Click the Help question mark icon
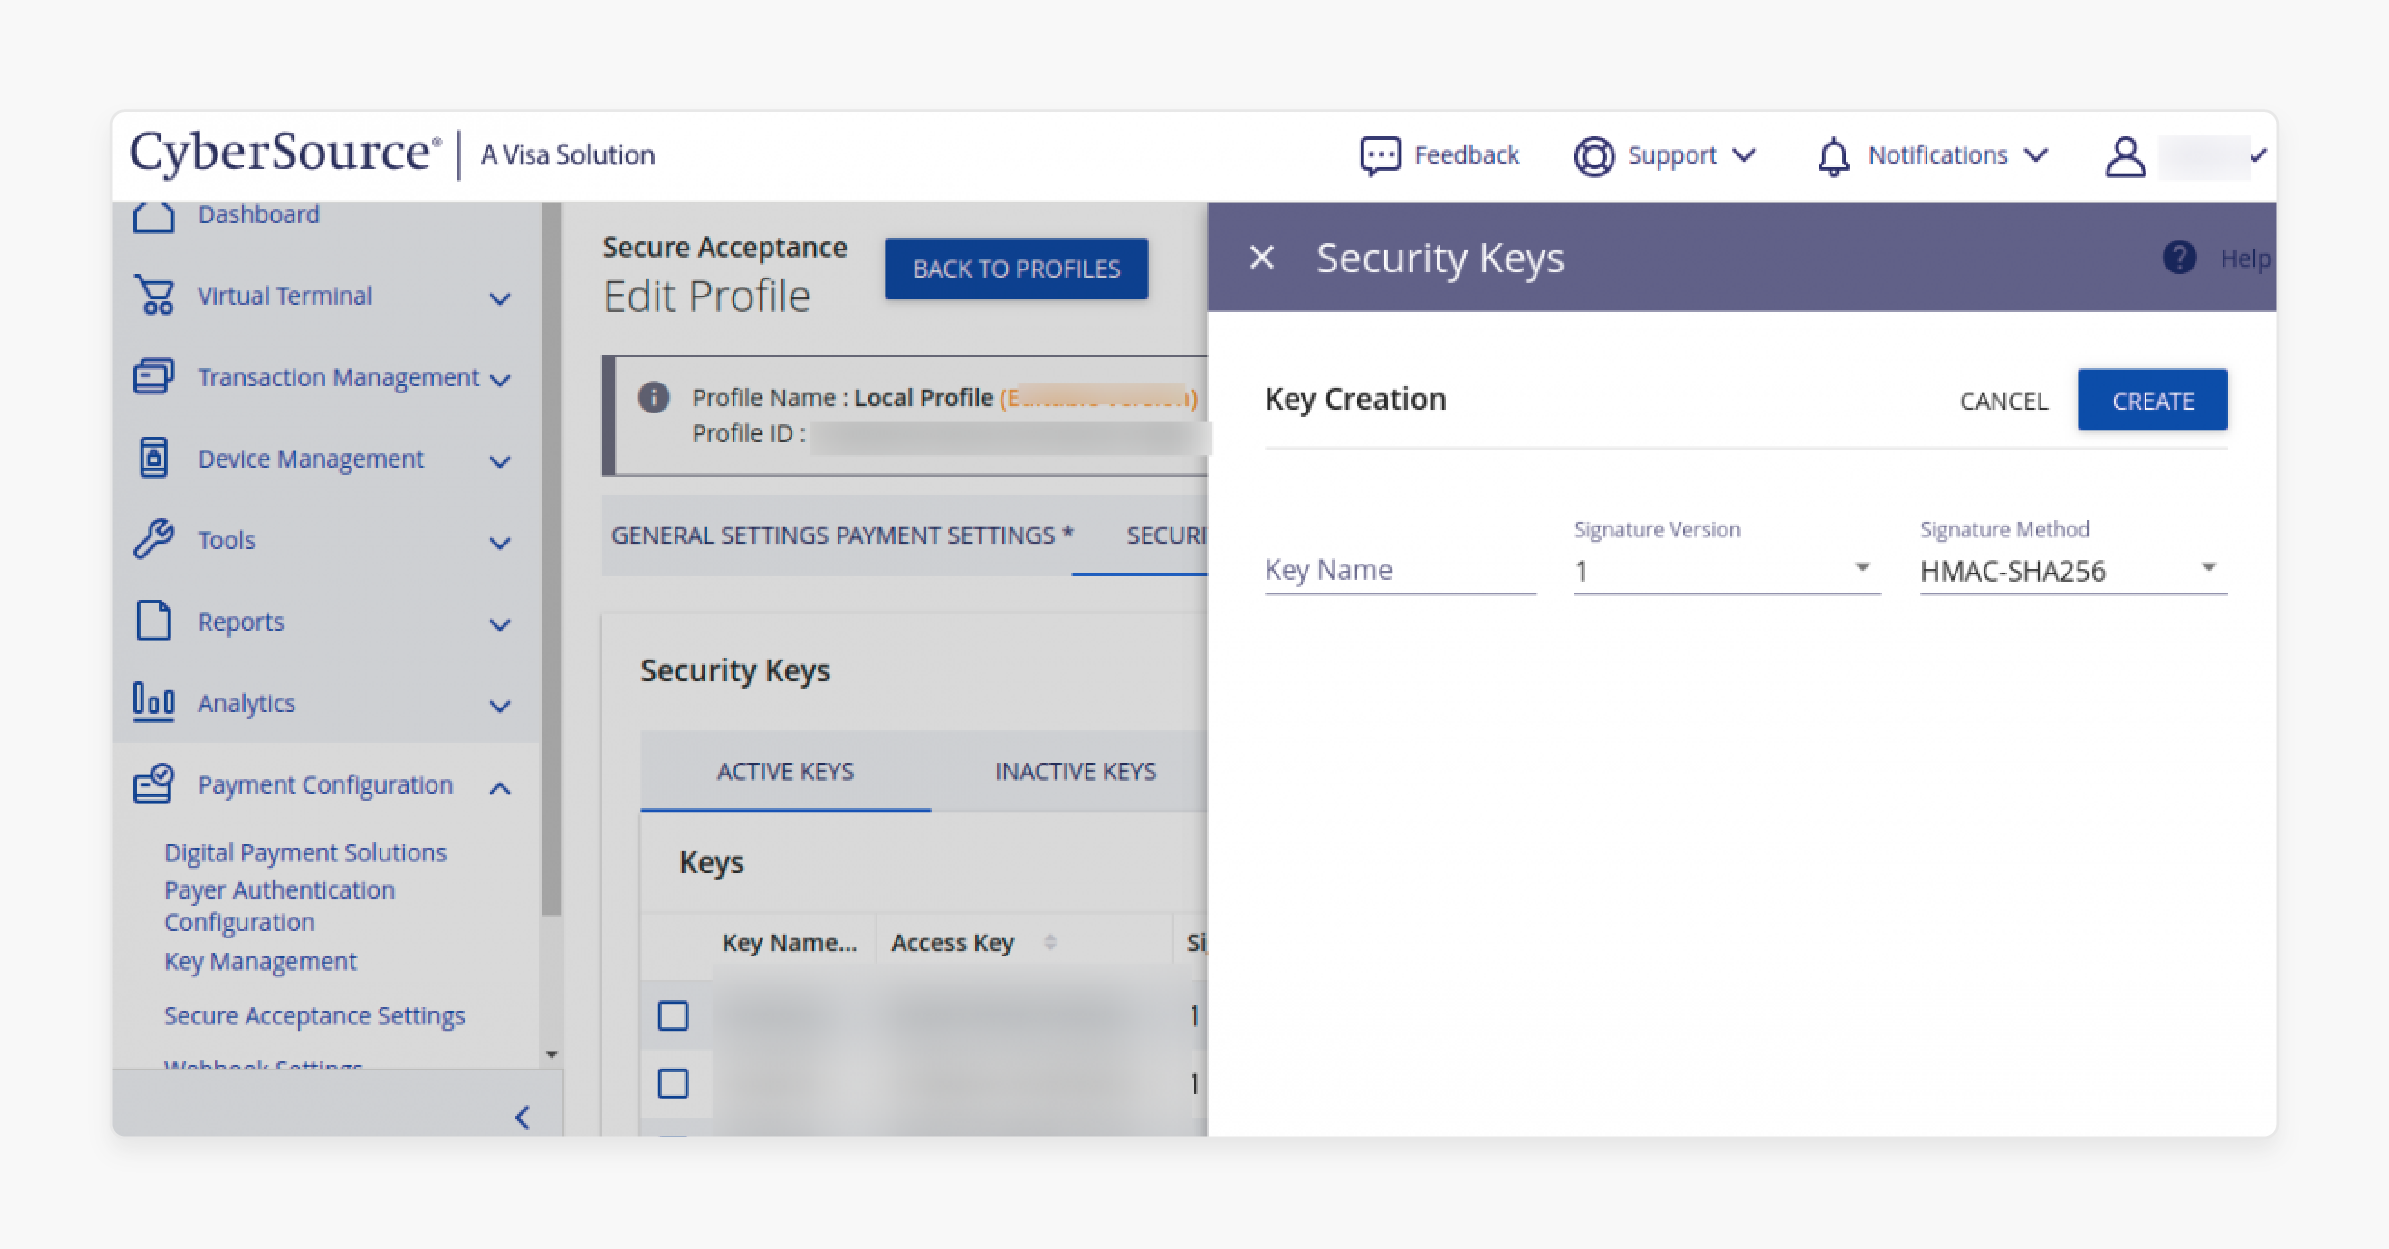 pyautogui.click(x=2179, y=258)
